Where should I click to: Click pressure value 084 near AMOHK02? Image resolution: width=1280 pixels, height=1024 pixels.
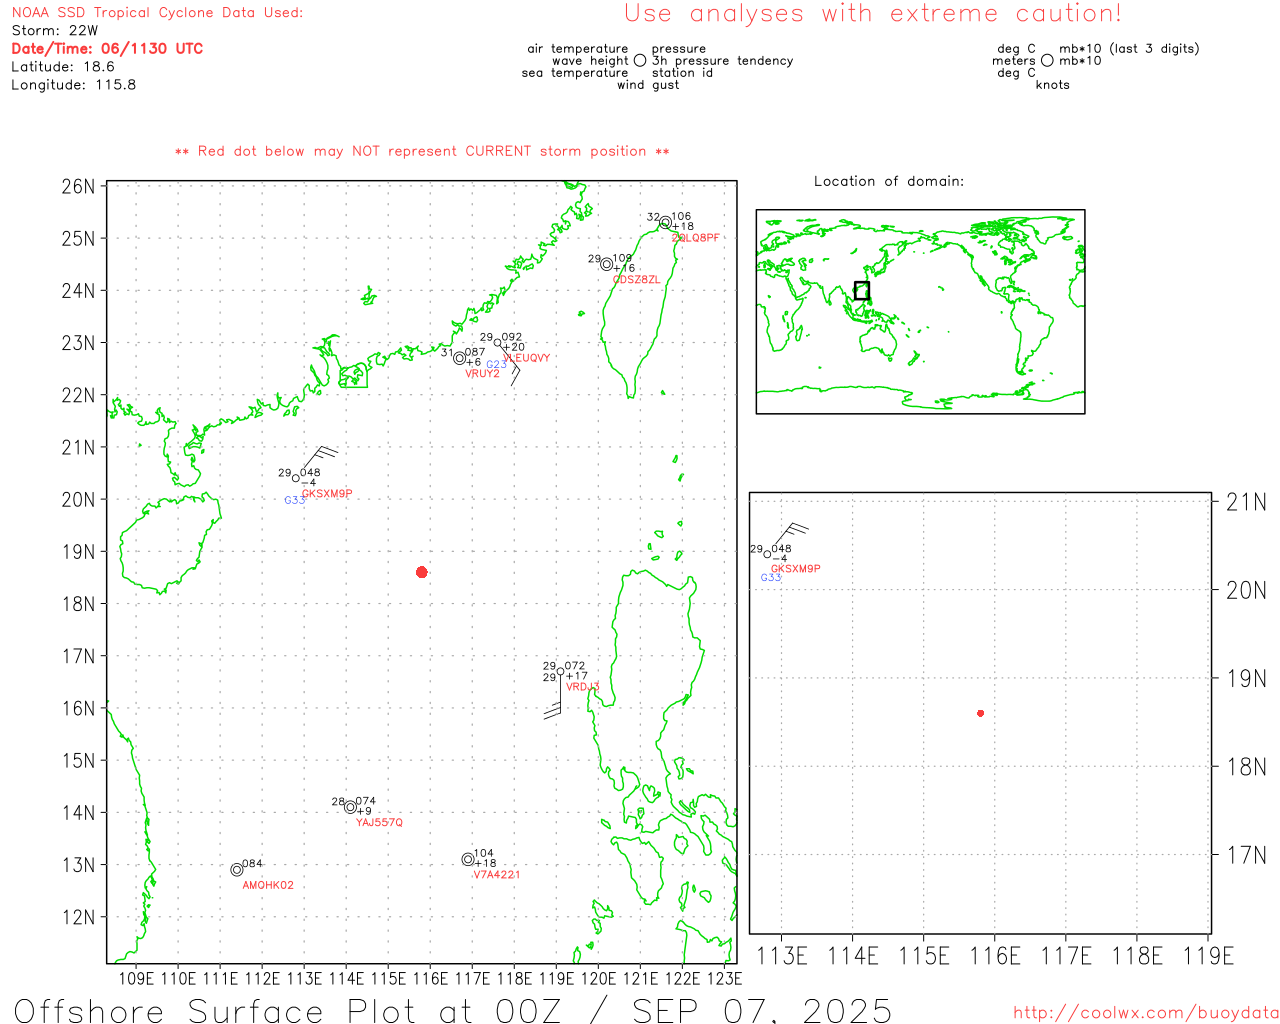tap(253, 863)
